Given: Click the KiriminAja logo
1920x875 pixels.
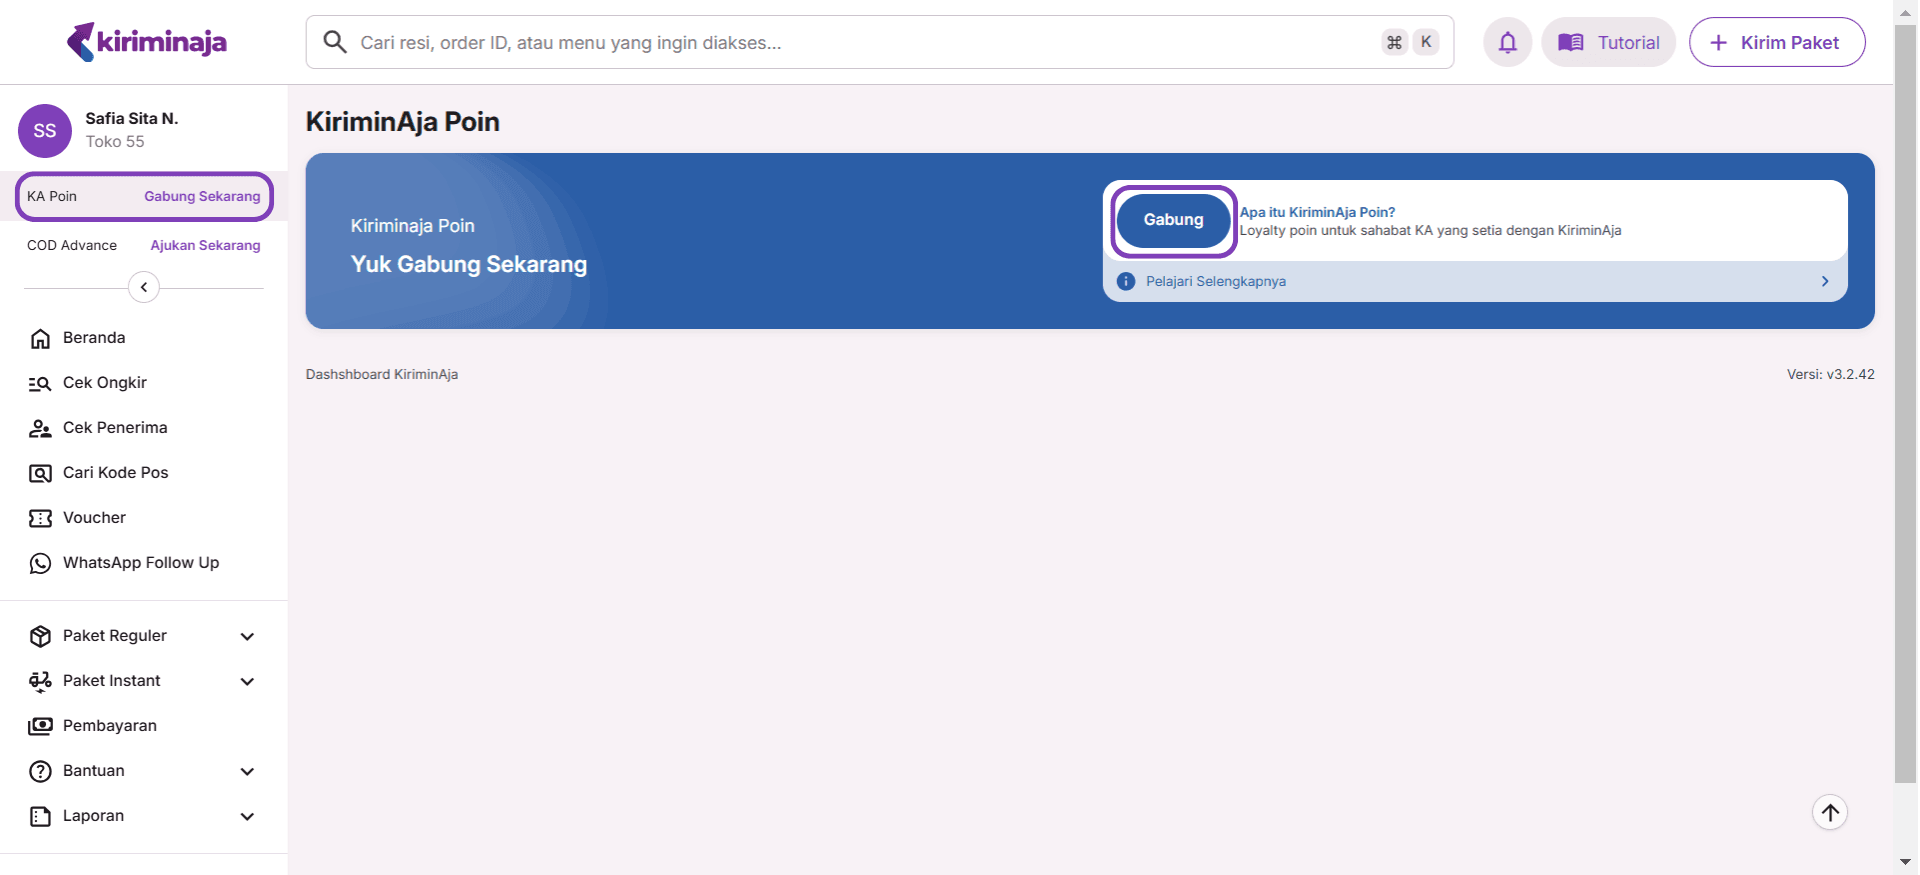Looking at the screenshot, I should click(147, 42).
